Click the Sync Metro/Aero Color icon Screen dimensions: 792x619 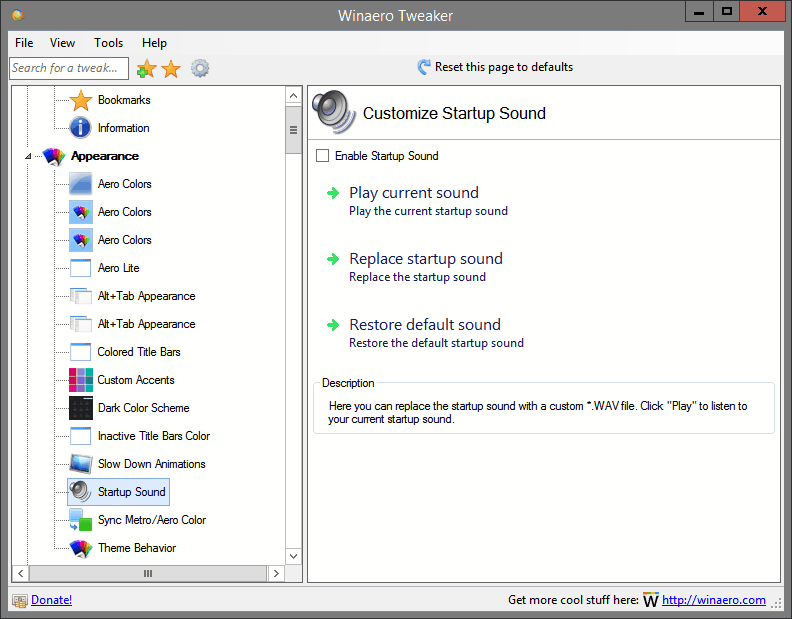[81, 520]
